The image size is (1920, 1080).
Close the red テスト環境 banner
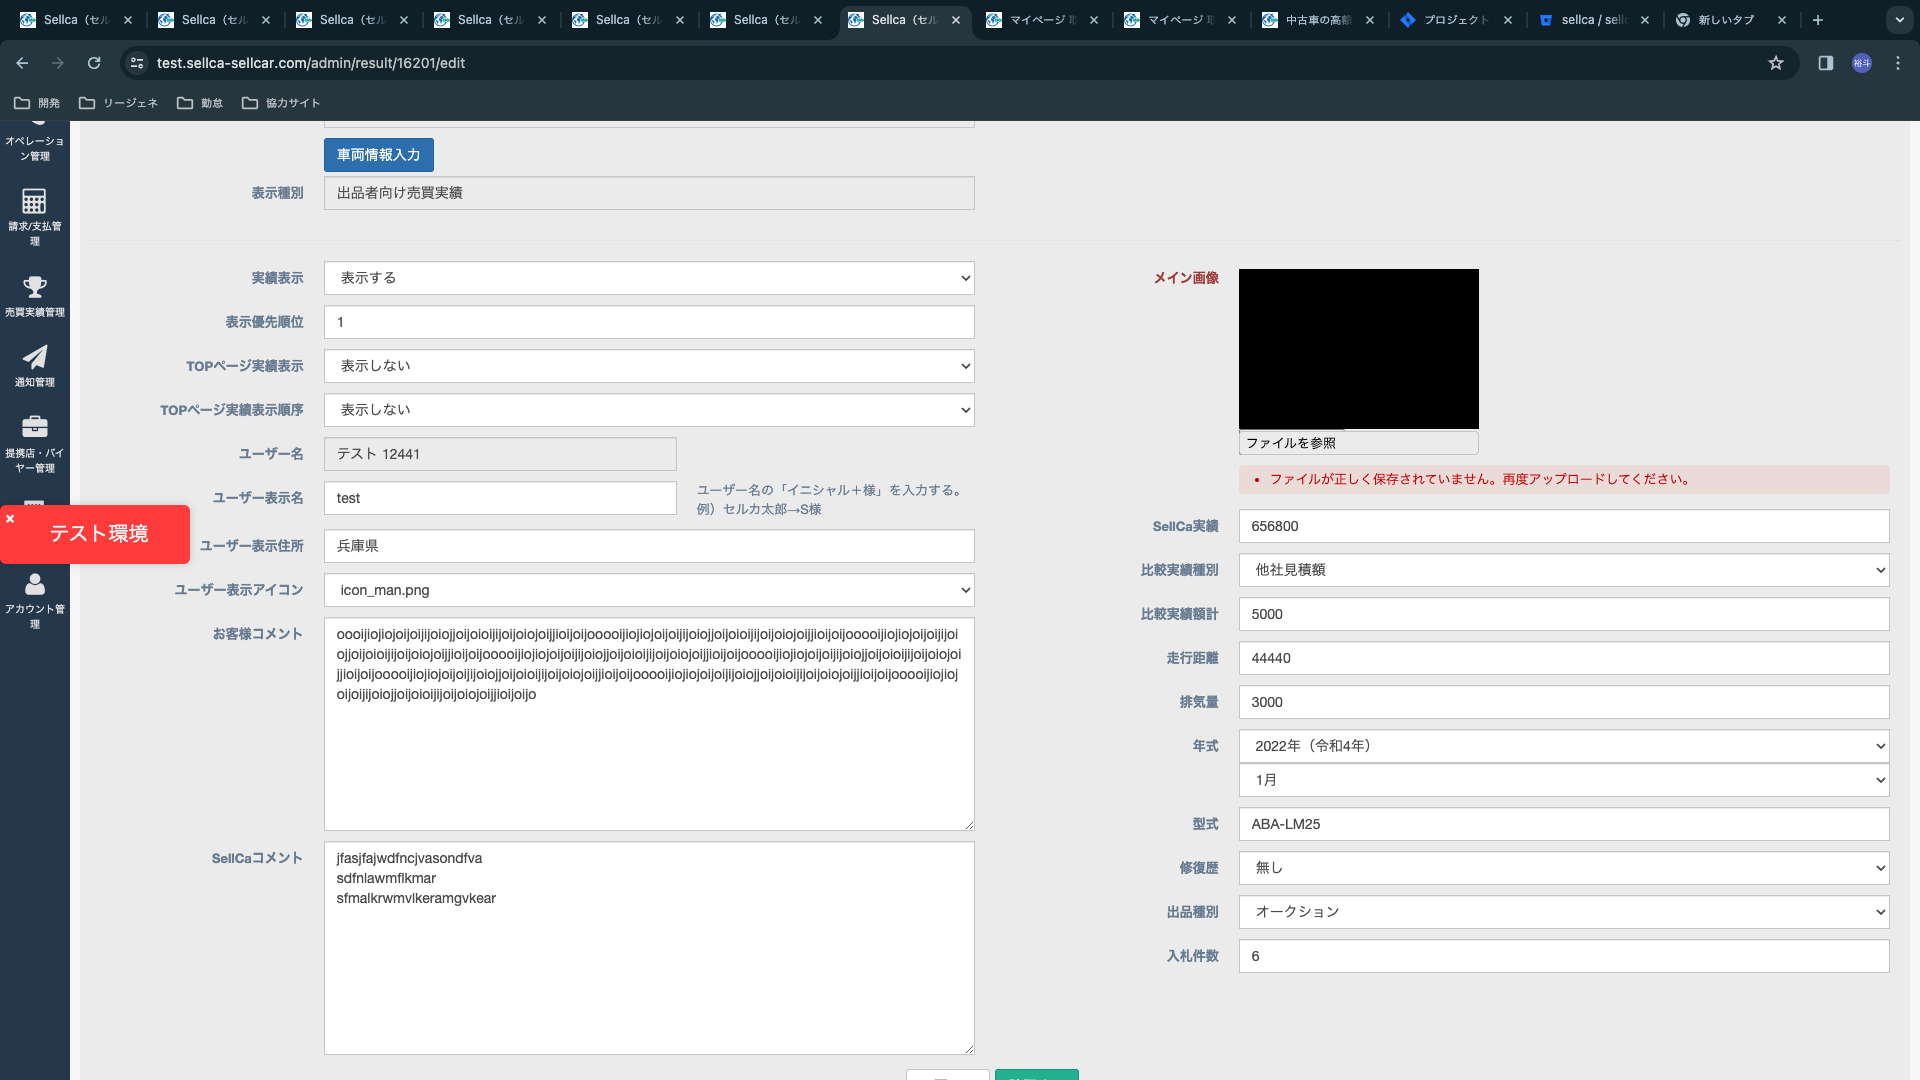(10, 519)
